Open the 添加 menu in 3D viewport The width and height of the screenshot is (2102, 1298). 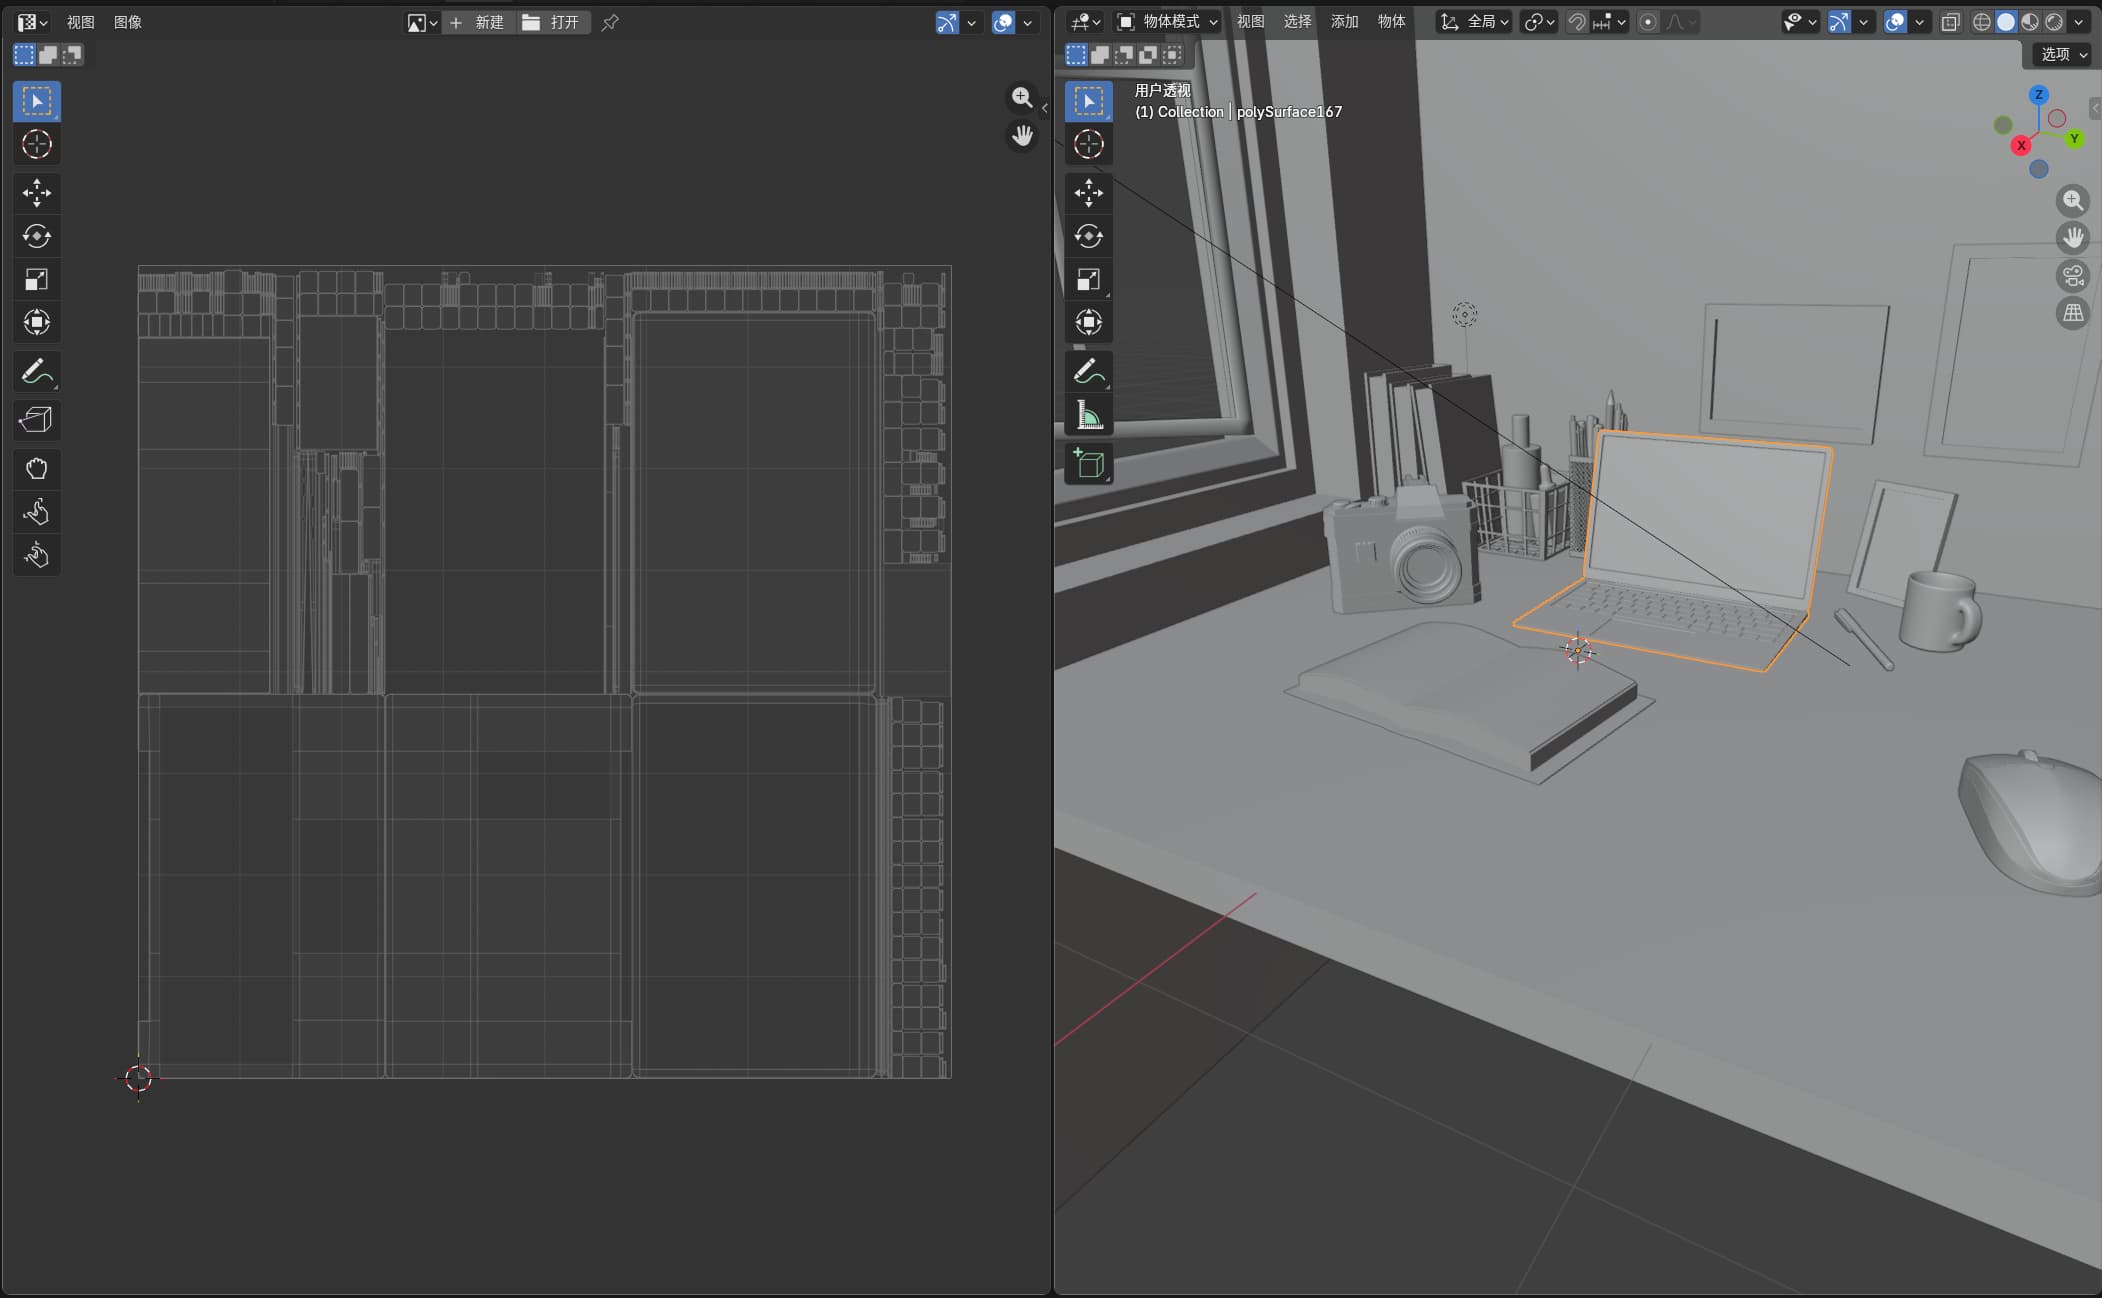click(1345, 22)
